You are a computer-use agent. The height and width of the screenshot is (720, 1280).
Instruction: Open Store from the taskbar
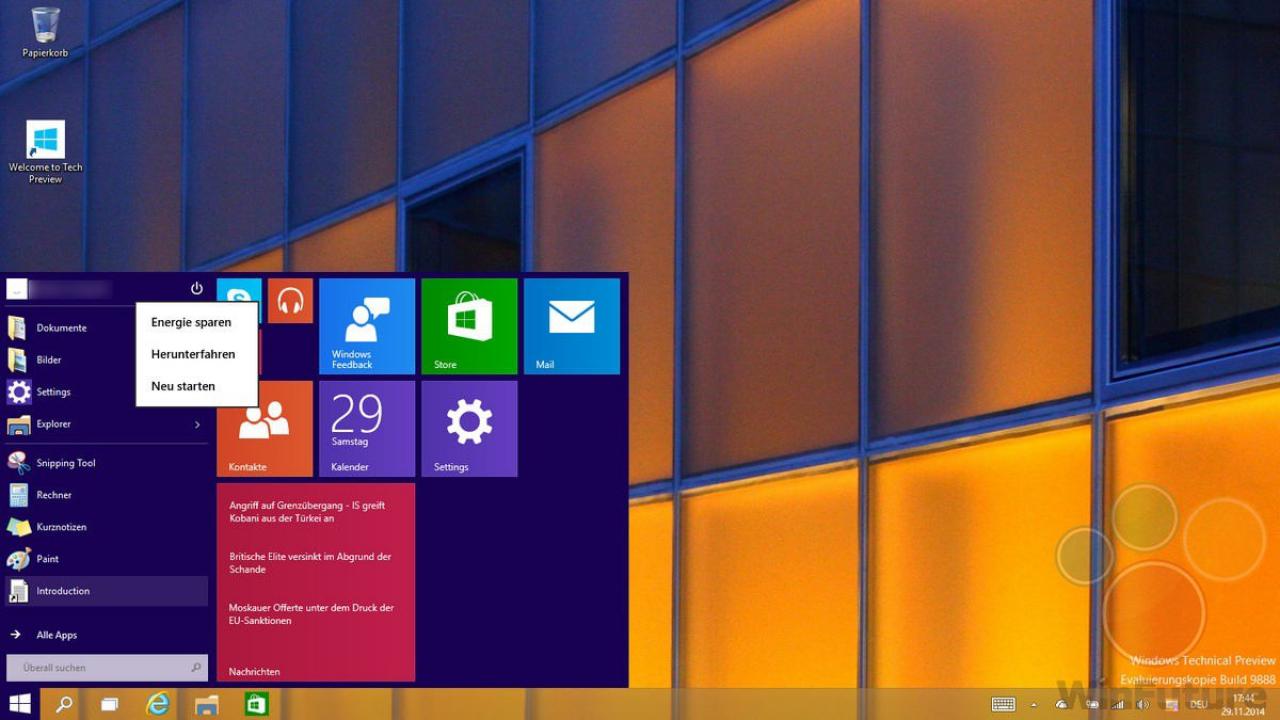click(256, 704)
